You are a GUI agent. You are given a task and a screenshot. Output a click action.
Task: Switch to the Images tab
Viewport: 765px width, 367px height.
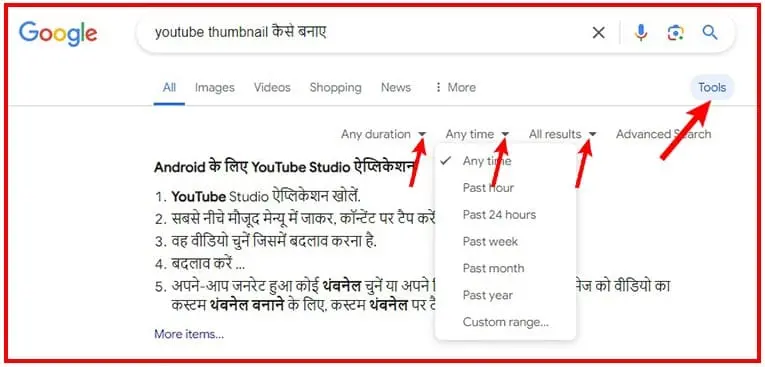215,88
